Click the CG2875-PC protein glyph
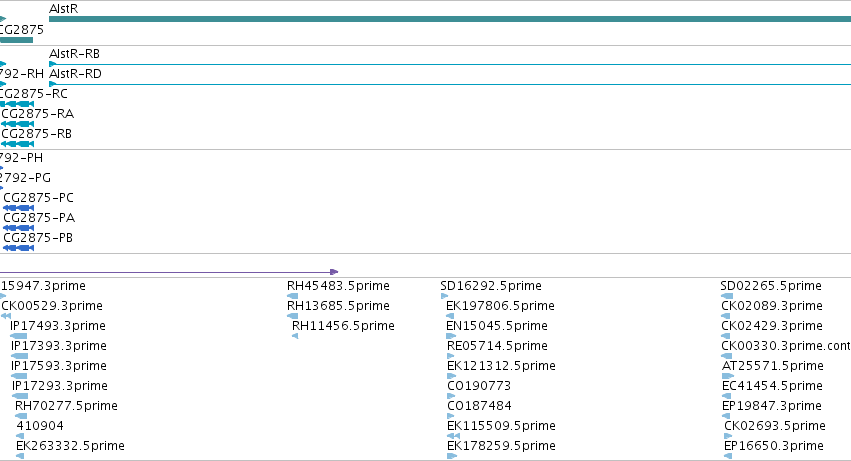Image resolution: width=851 pixels, height=461 pixels. [18, 208]
